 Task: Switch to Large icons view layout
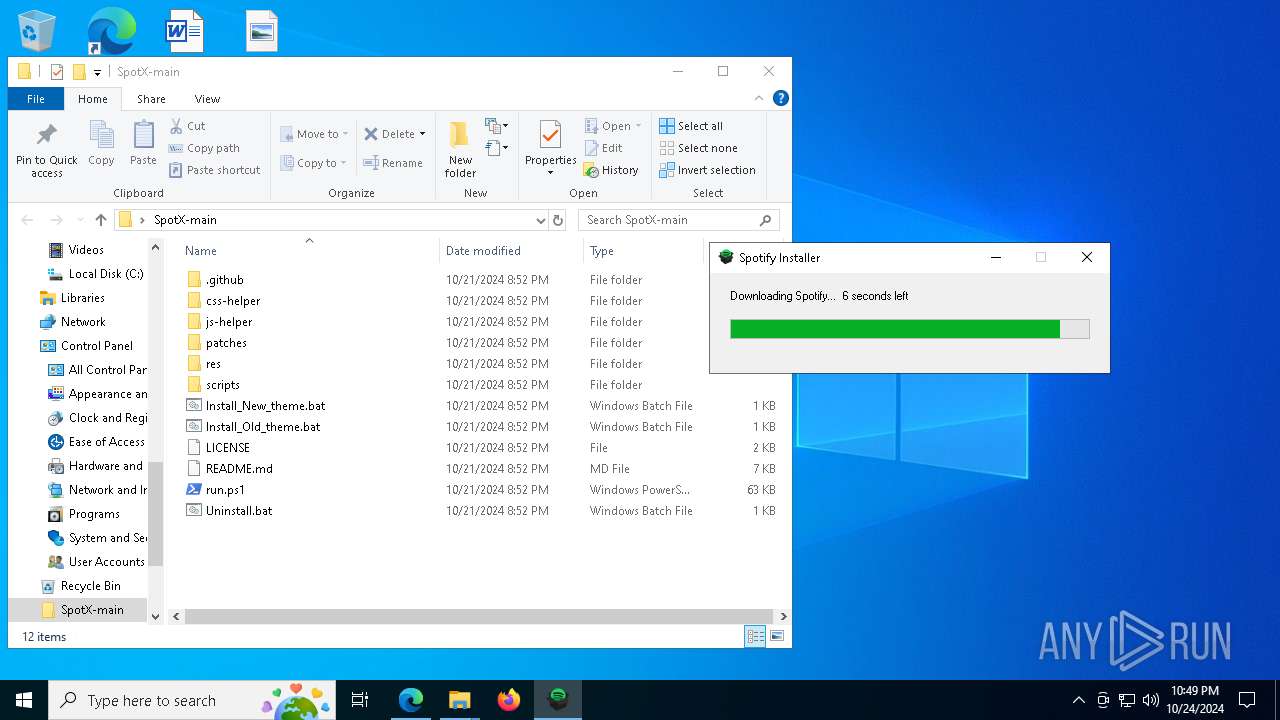(777, 636)
